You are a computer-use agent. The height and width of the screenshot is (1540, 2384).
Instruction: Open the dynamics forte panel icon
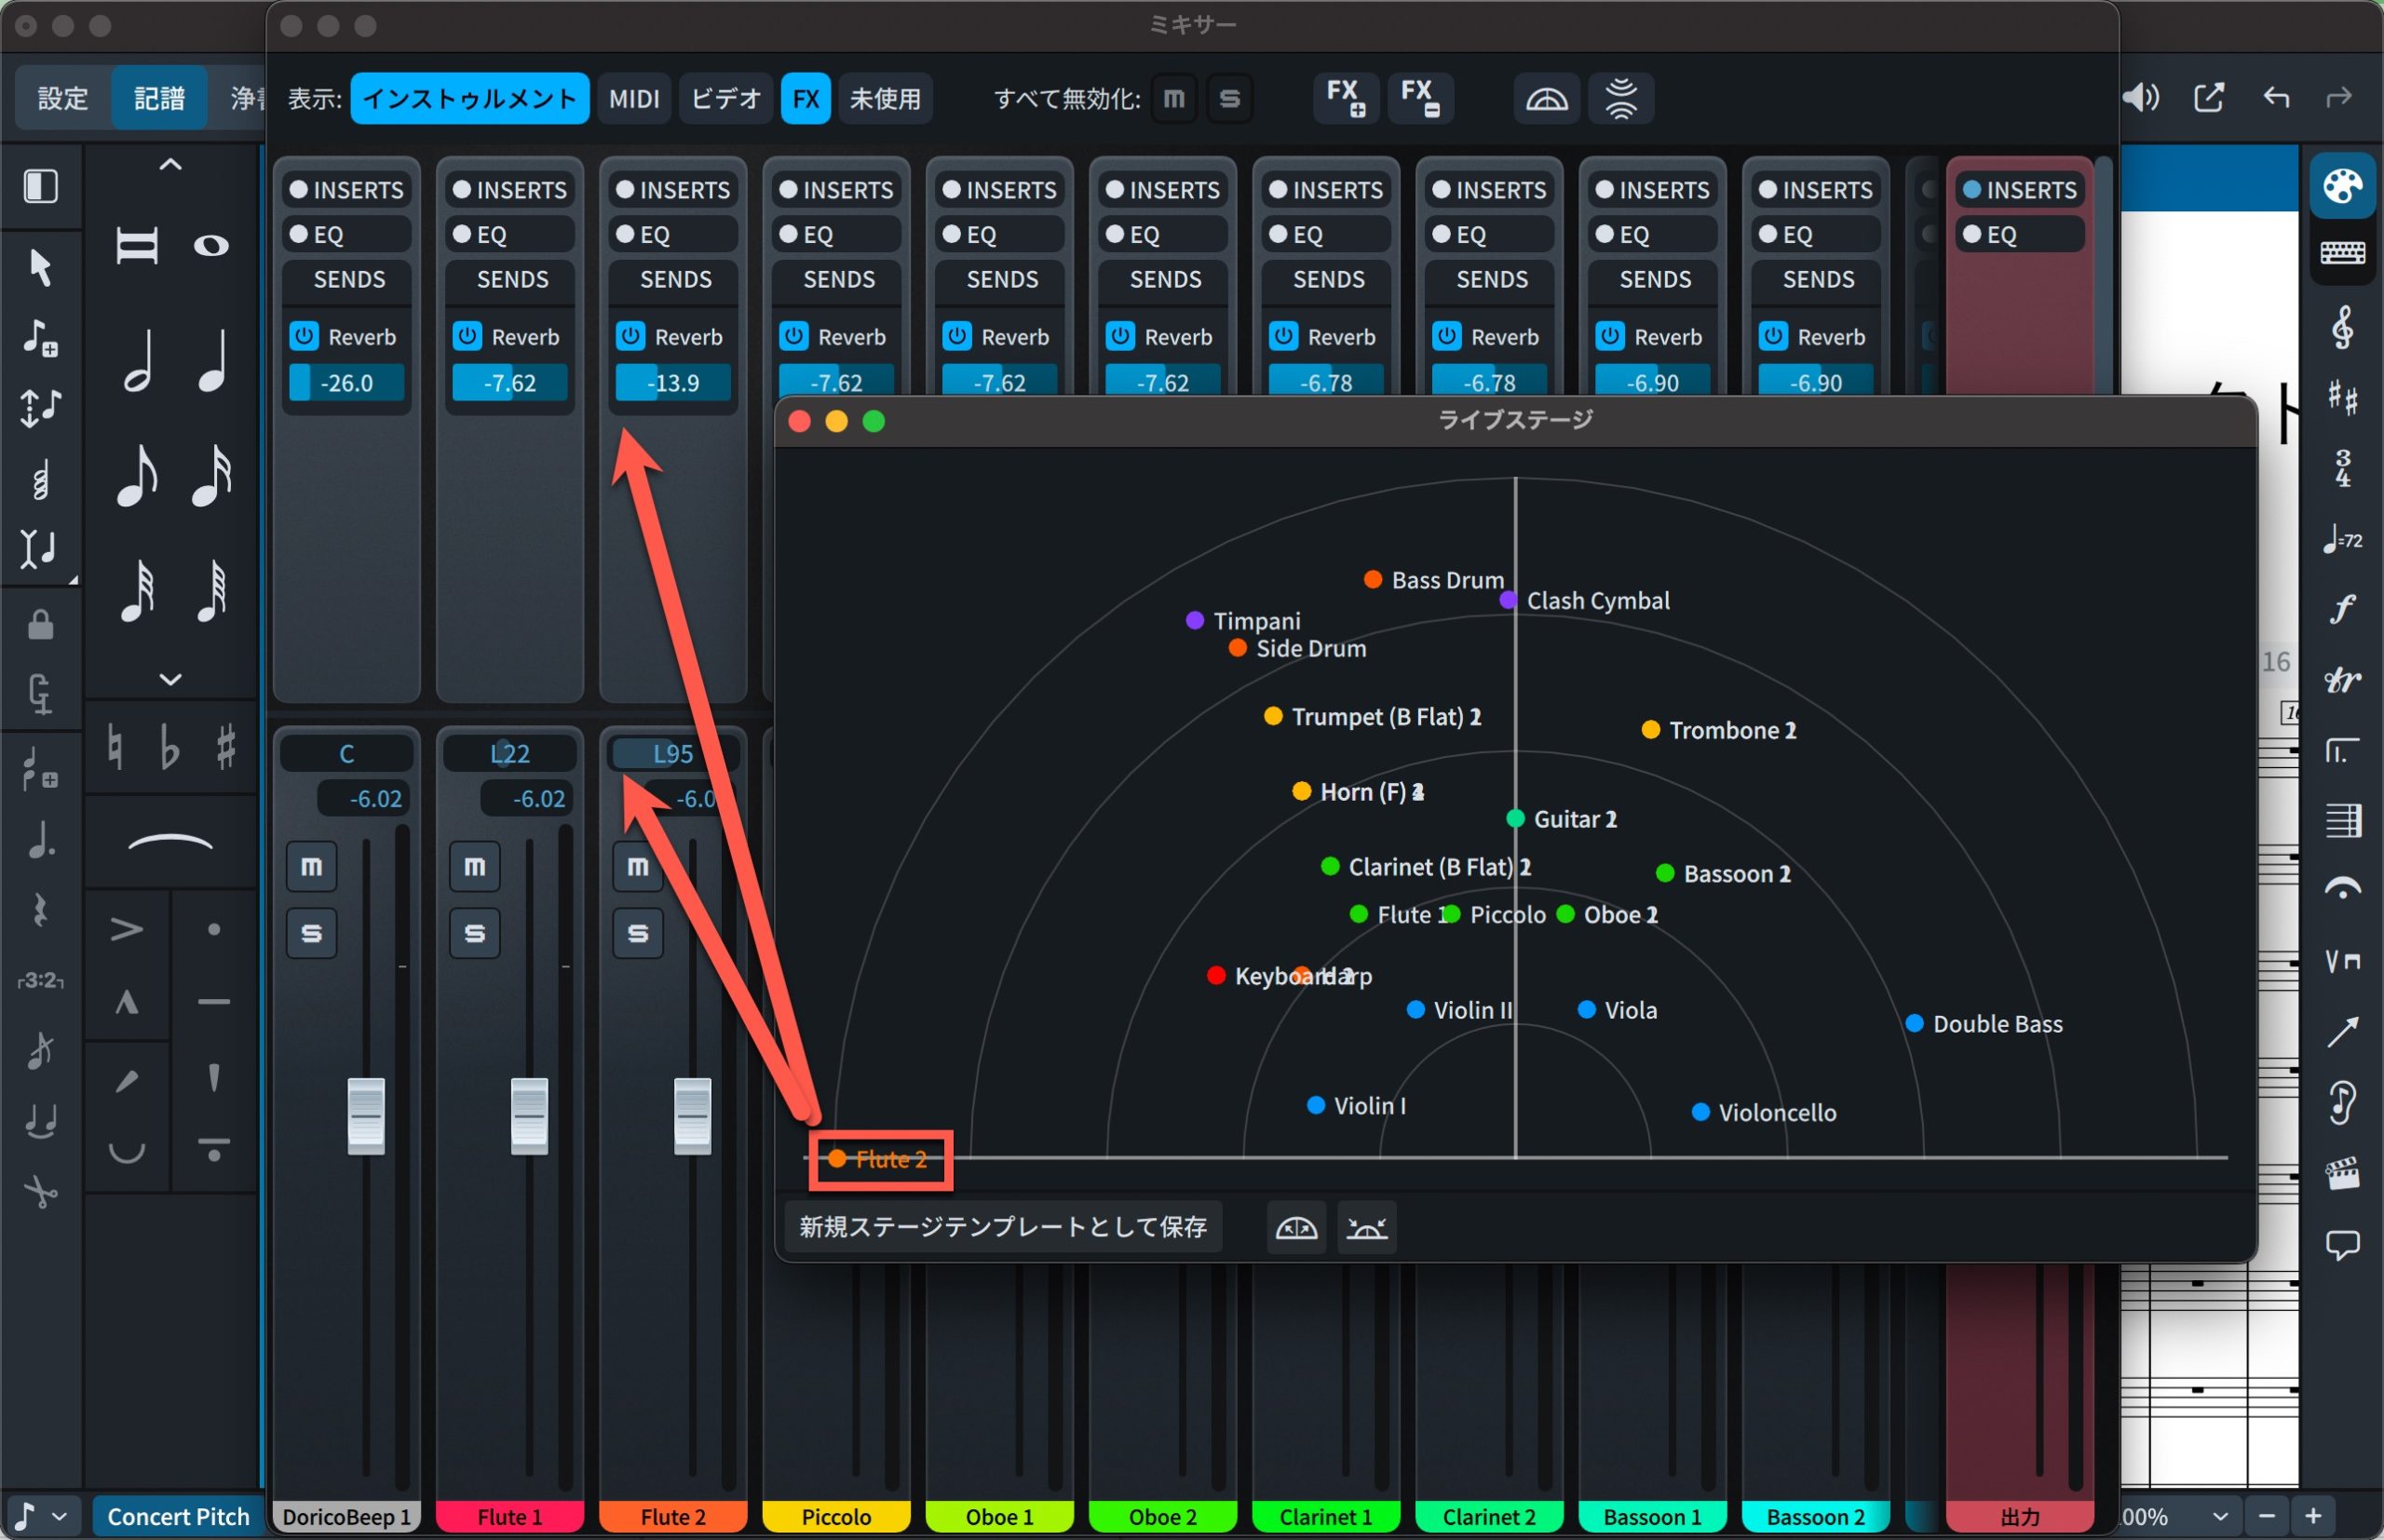[x=2342, y=609]
